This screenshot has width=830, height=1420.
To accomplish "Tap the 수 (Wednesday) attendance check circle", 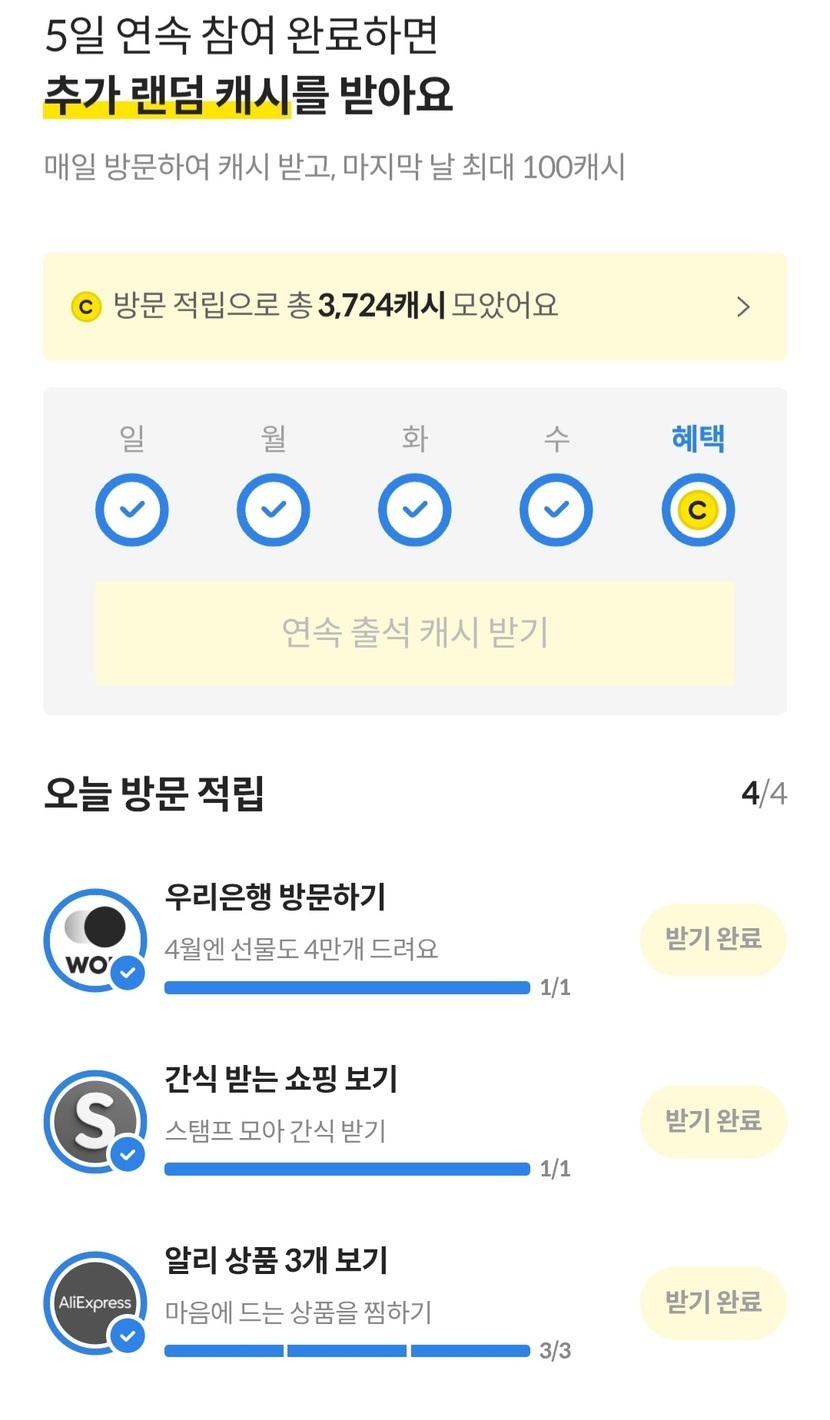I will [x=556, y=510].
